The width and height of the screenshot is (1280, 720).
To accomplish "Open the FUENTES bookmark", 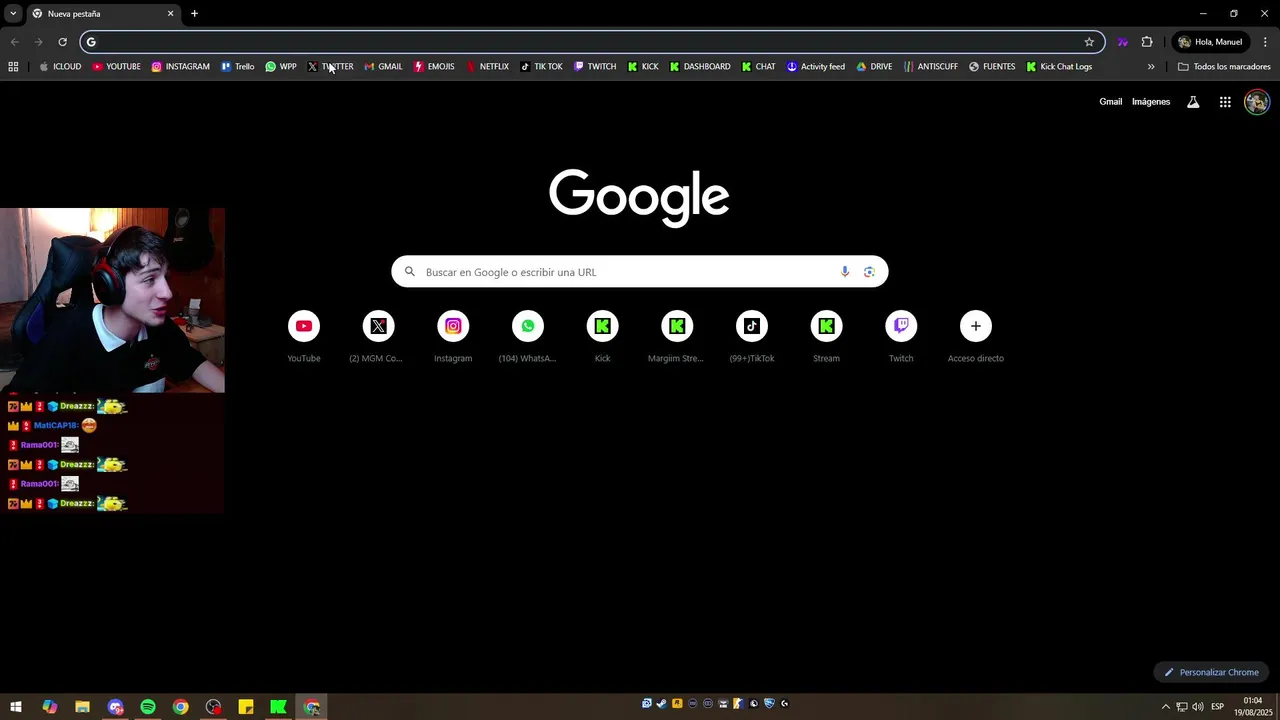I will click(x=992, y=67).
